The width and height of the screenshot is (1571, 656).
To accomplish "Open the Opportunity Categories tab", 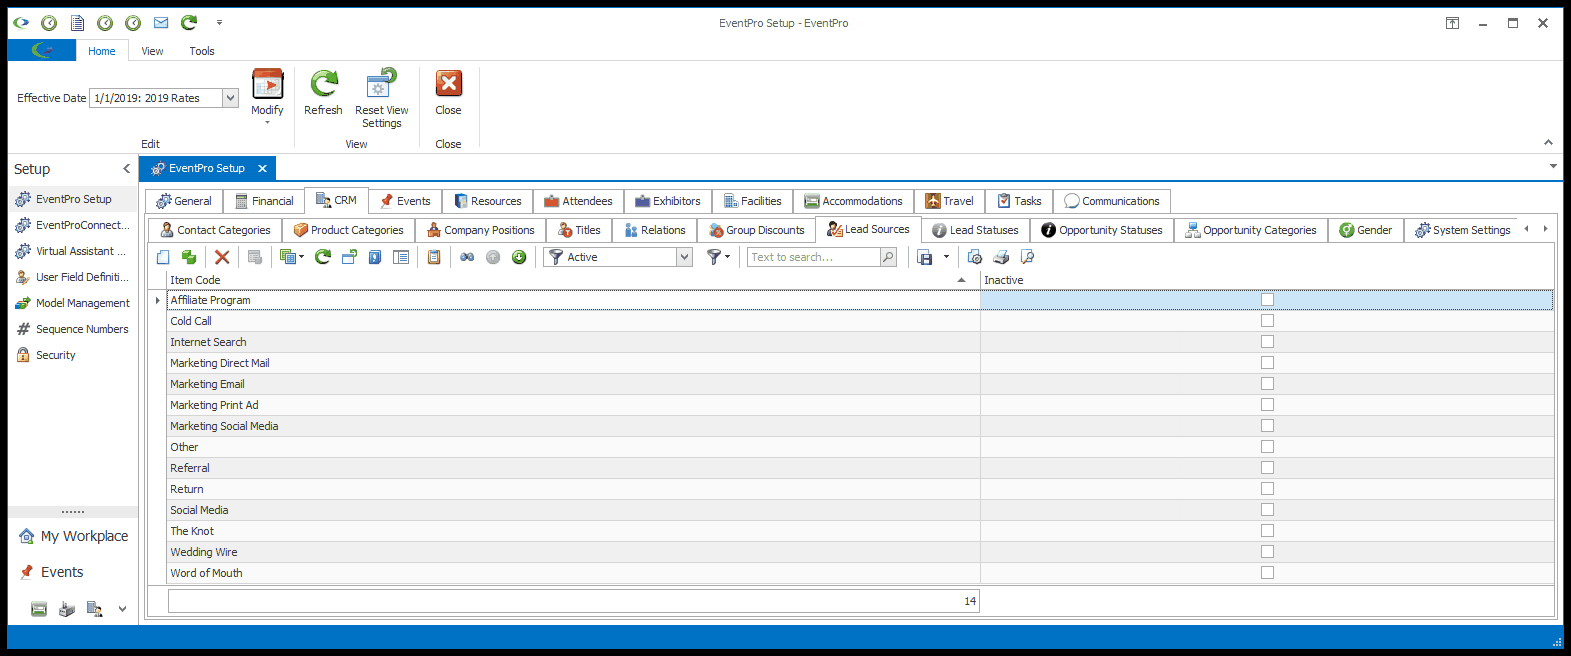I will point(1251,230).
